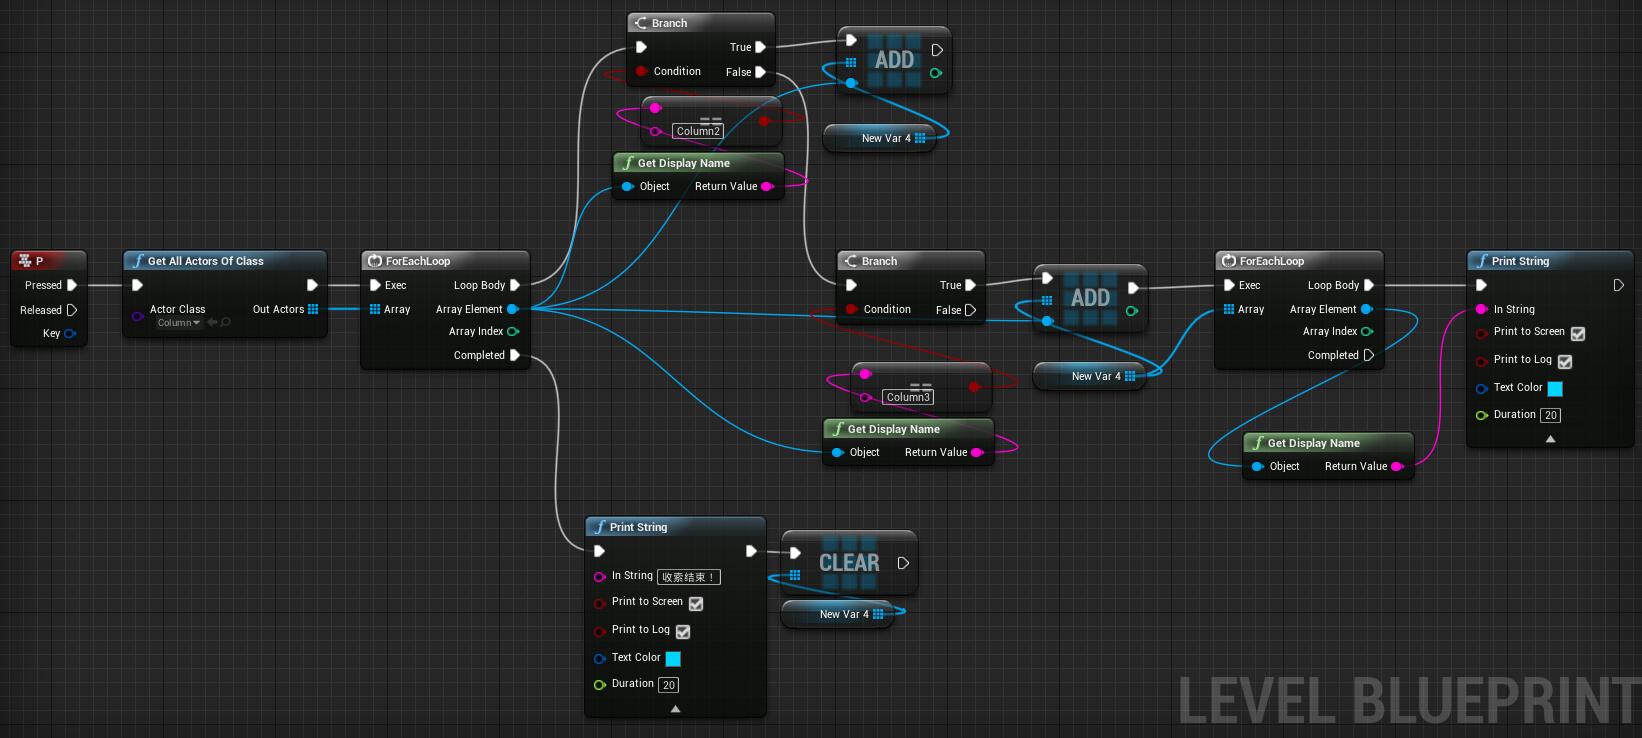Toggle Print to Screen on right Print String
The image size is (1642, 738).
[x=1578, y=334]
